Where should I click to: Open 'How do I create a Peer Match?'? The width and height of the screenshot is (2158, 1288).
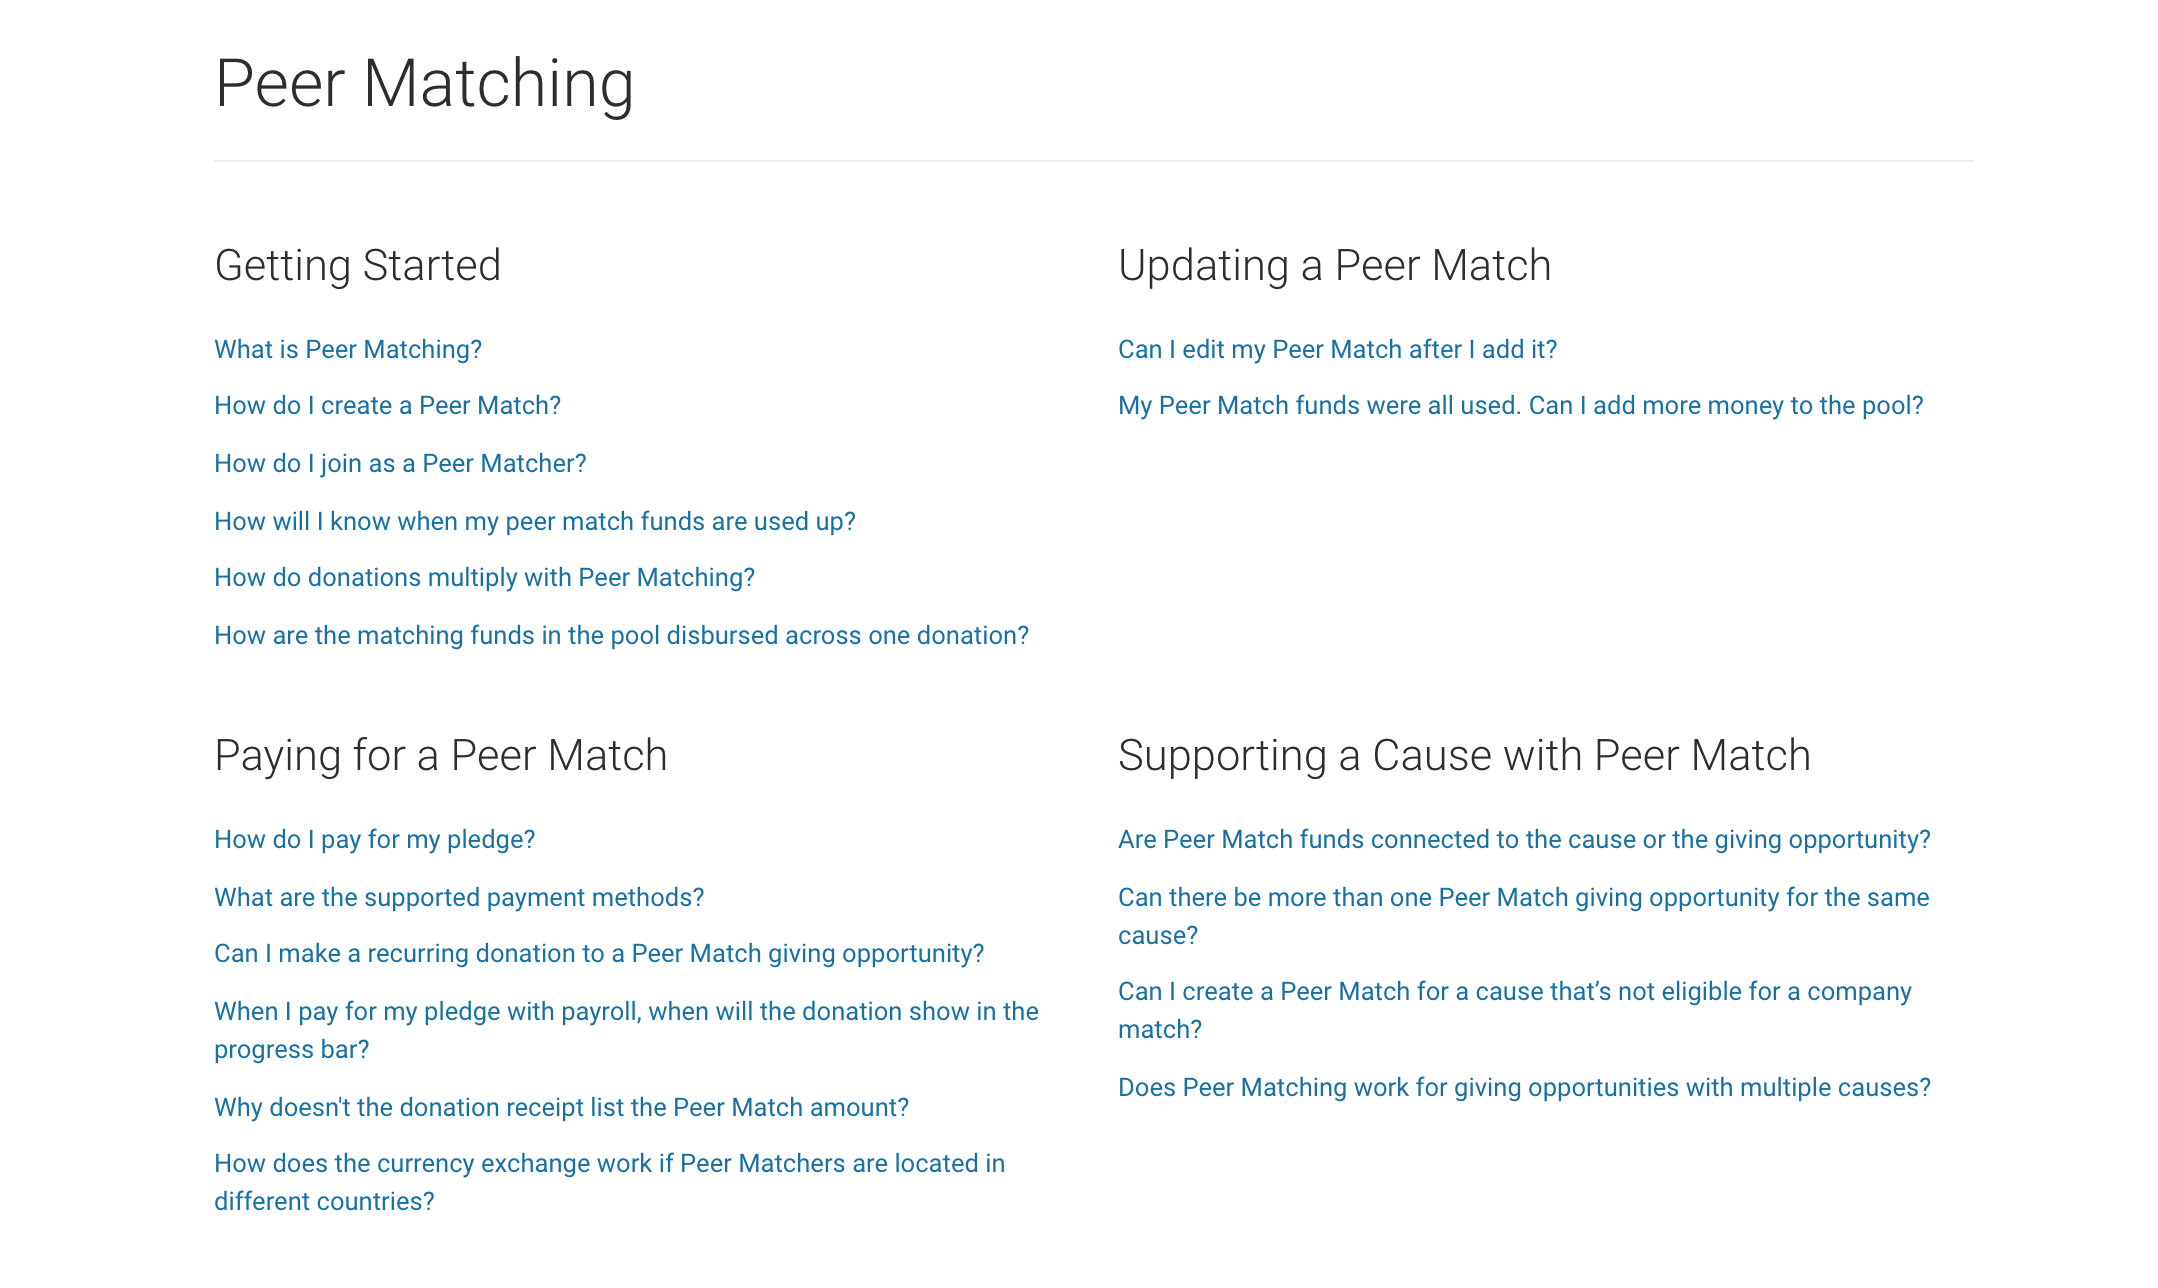(x=387, y=405)
